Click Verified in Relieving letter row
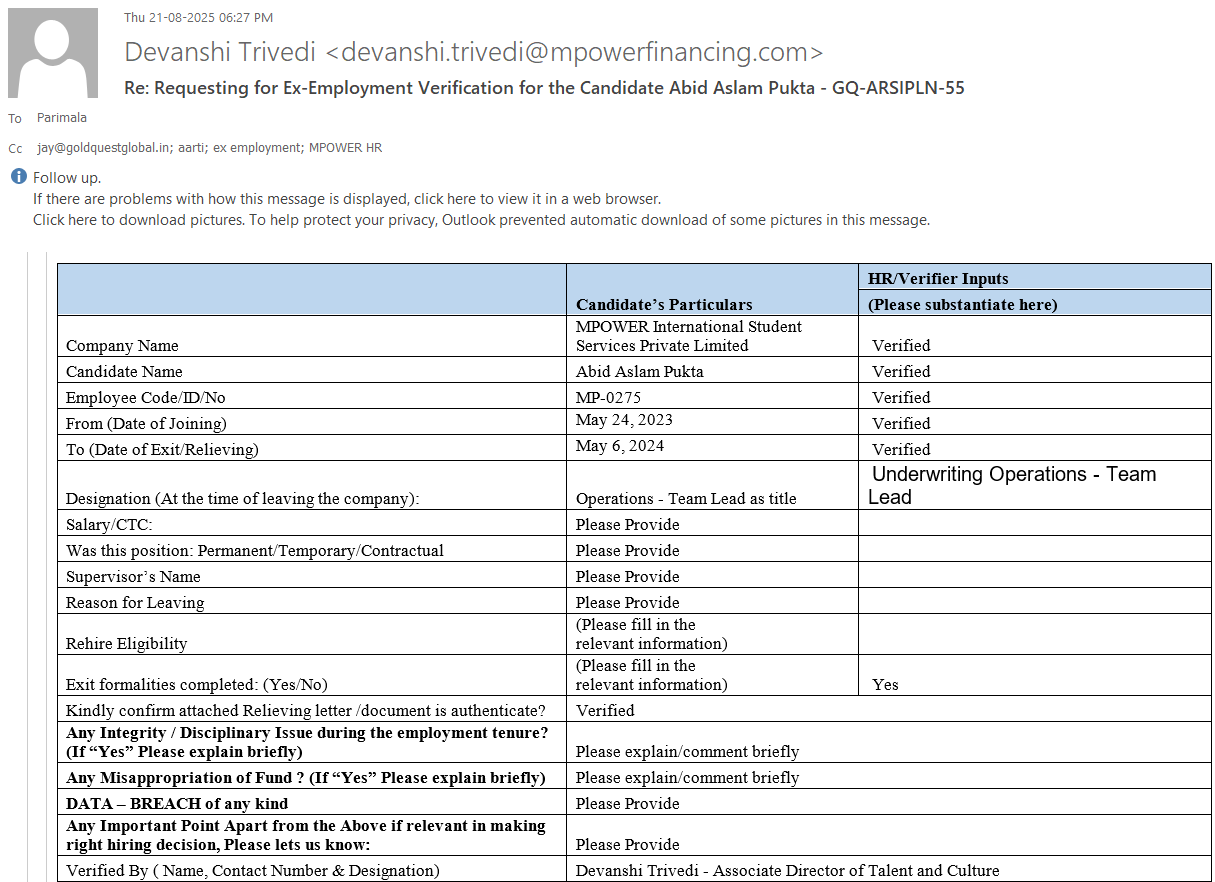The image size is (1215, 882). tap(605, 710)
